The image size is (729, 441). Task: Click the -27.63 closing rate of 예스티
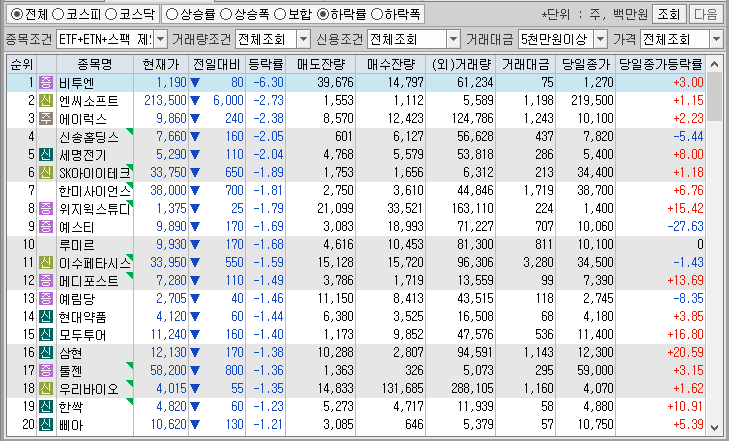click(x=686, y=226)
